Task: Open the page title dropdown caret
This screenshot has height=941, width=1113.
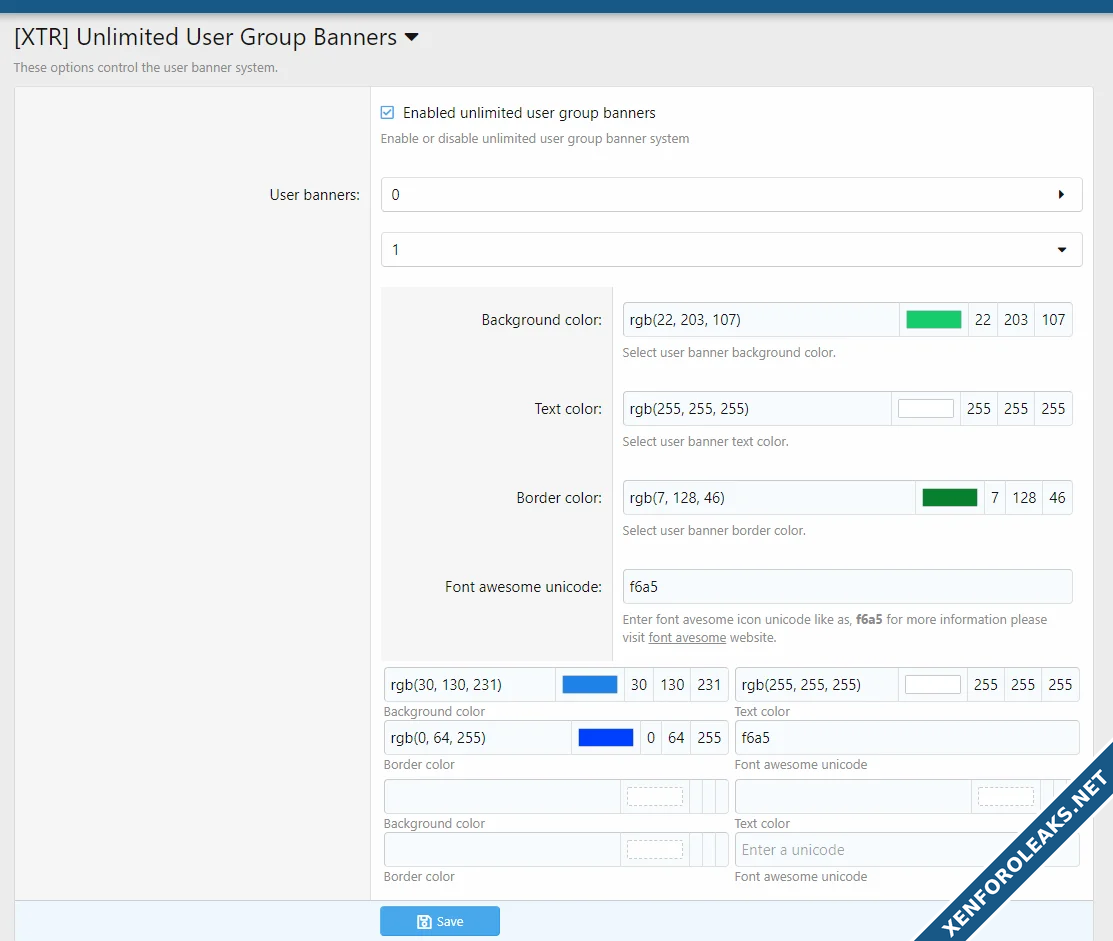Action: (411, 38)
